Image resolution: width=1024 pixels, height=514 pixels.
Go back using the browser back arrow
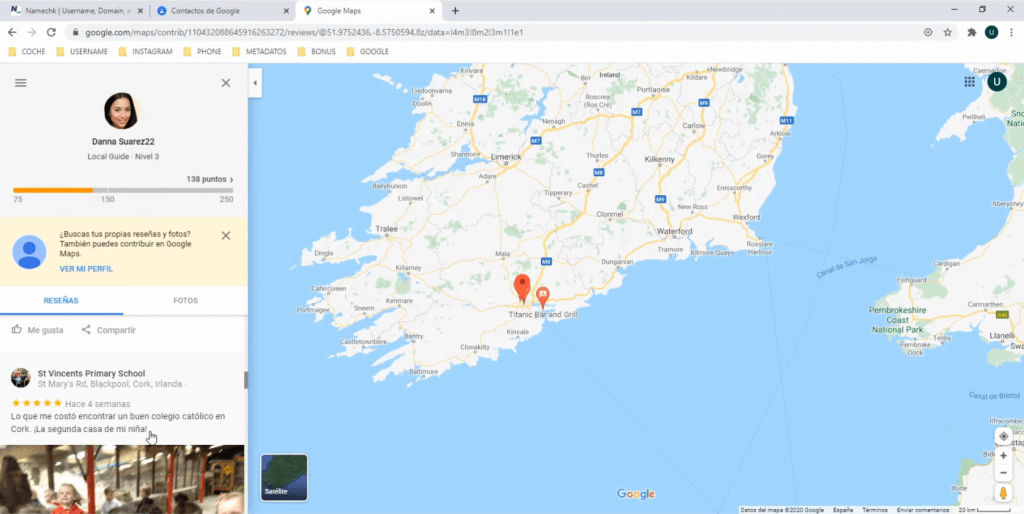coord(12,32)
